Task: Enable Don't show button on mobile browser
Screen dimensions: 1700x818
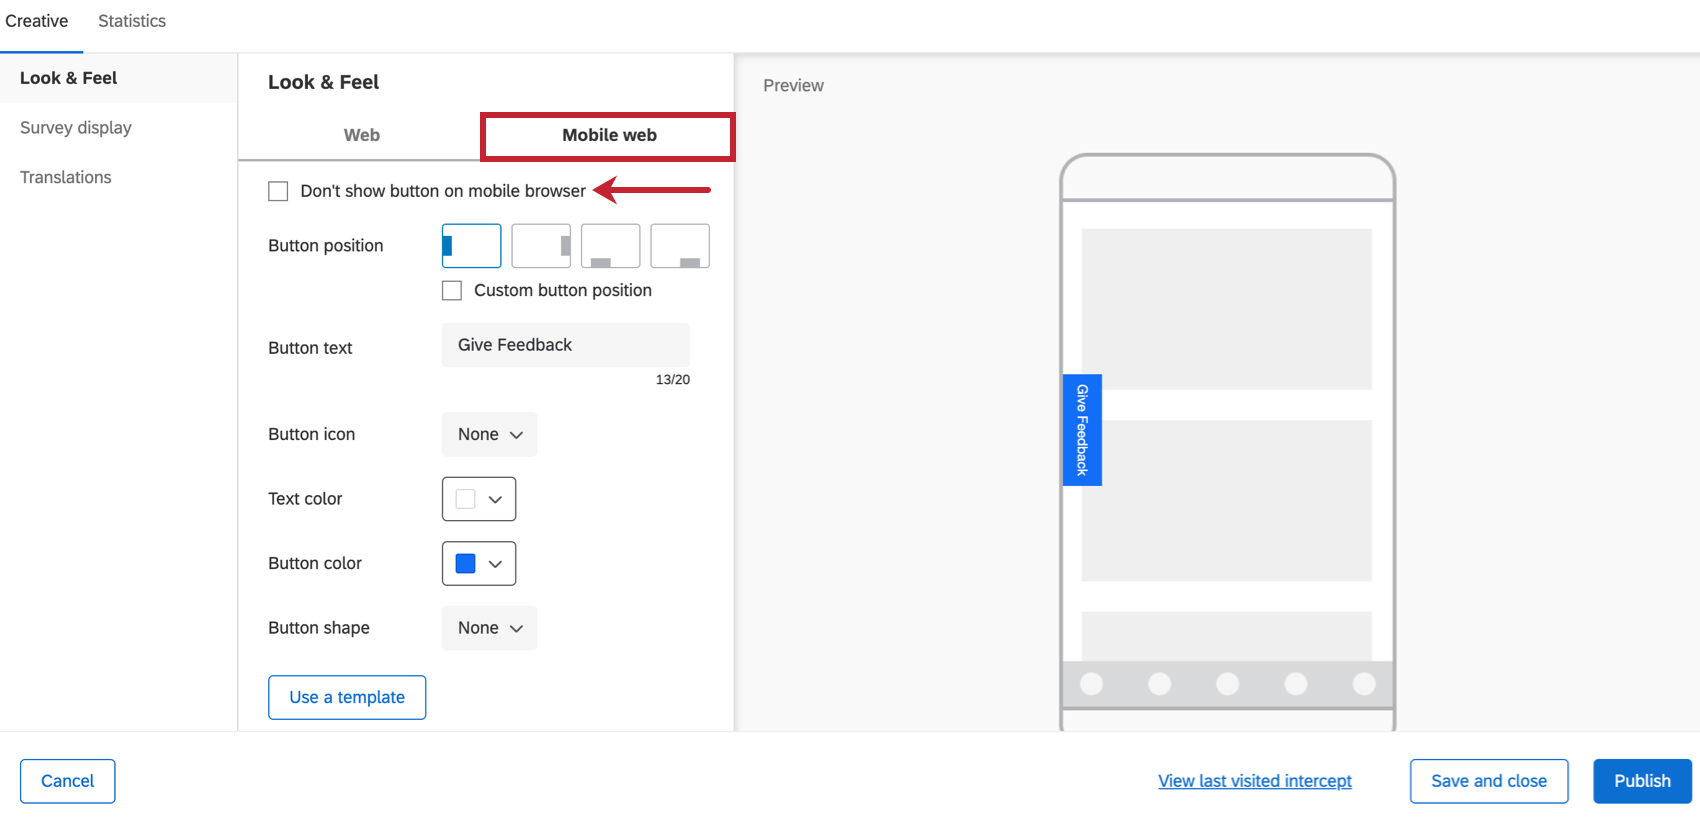Action: click(x=278, y=191)
